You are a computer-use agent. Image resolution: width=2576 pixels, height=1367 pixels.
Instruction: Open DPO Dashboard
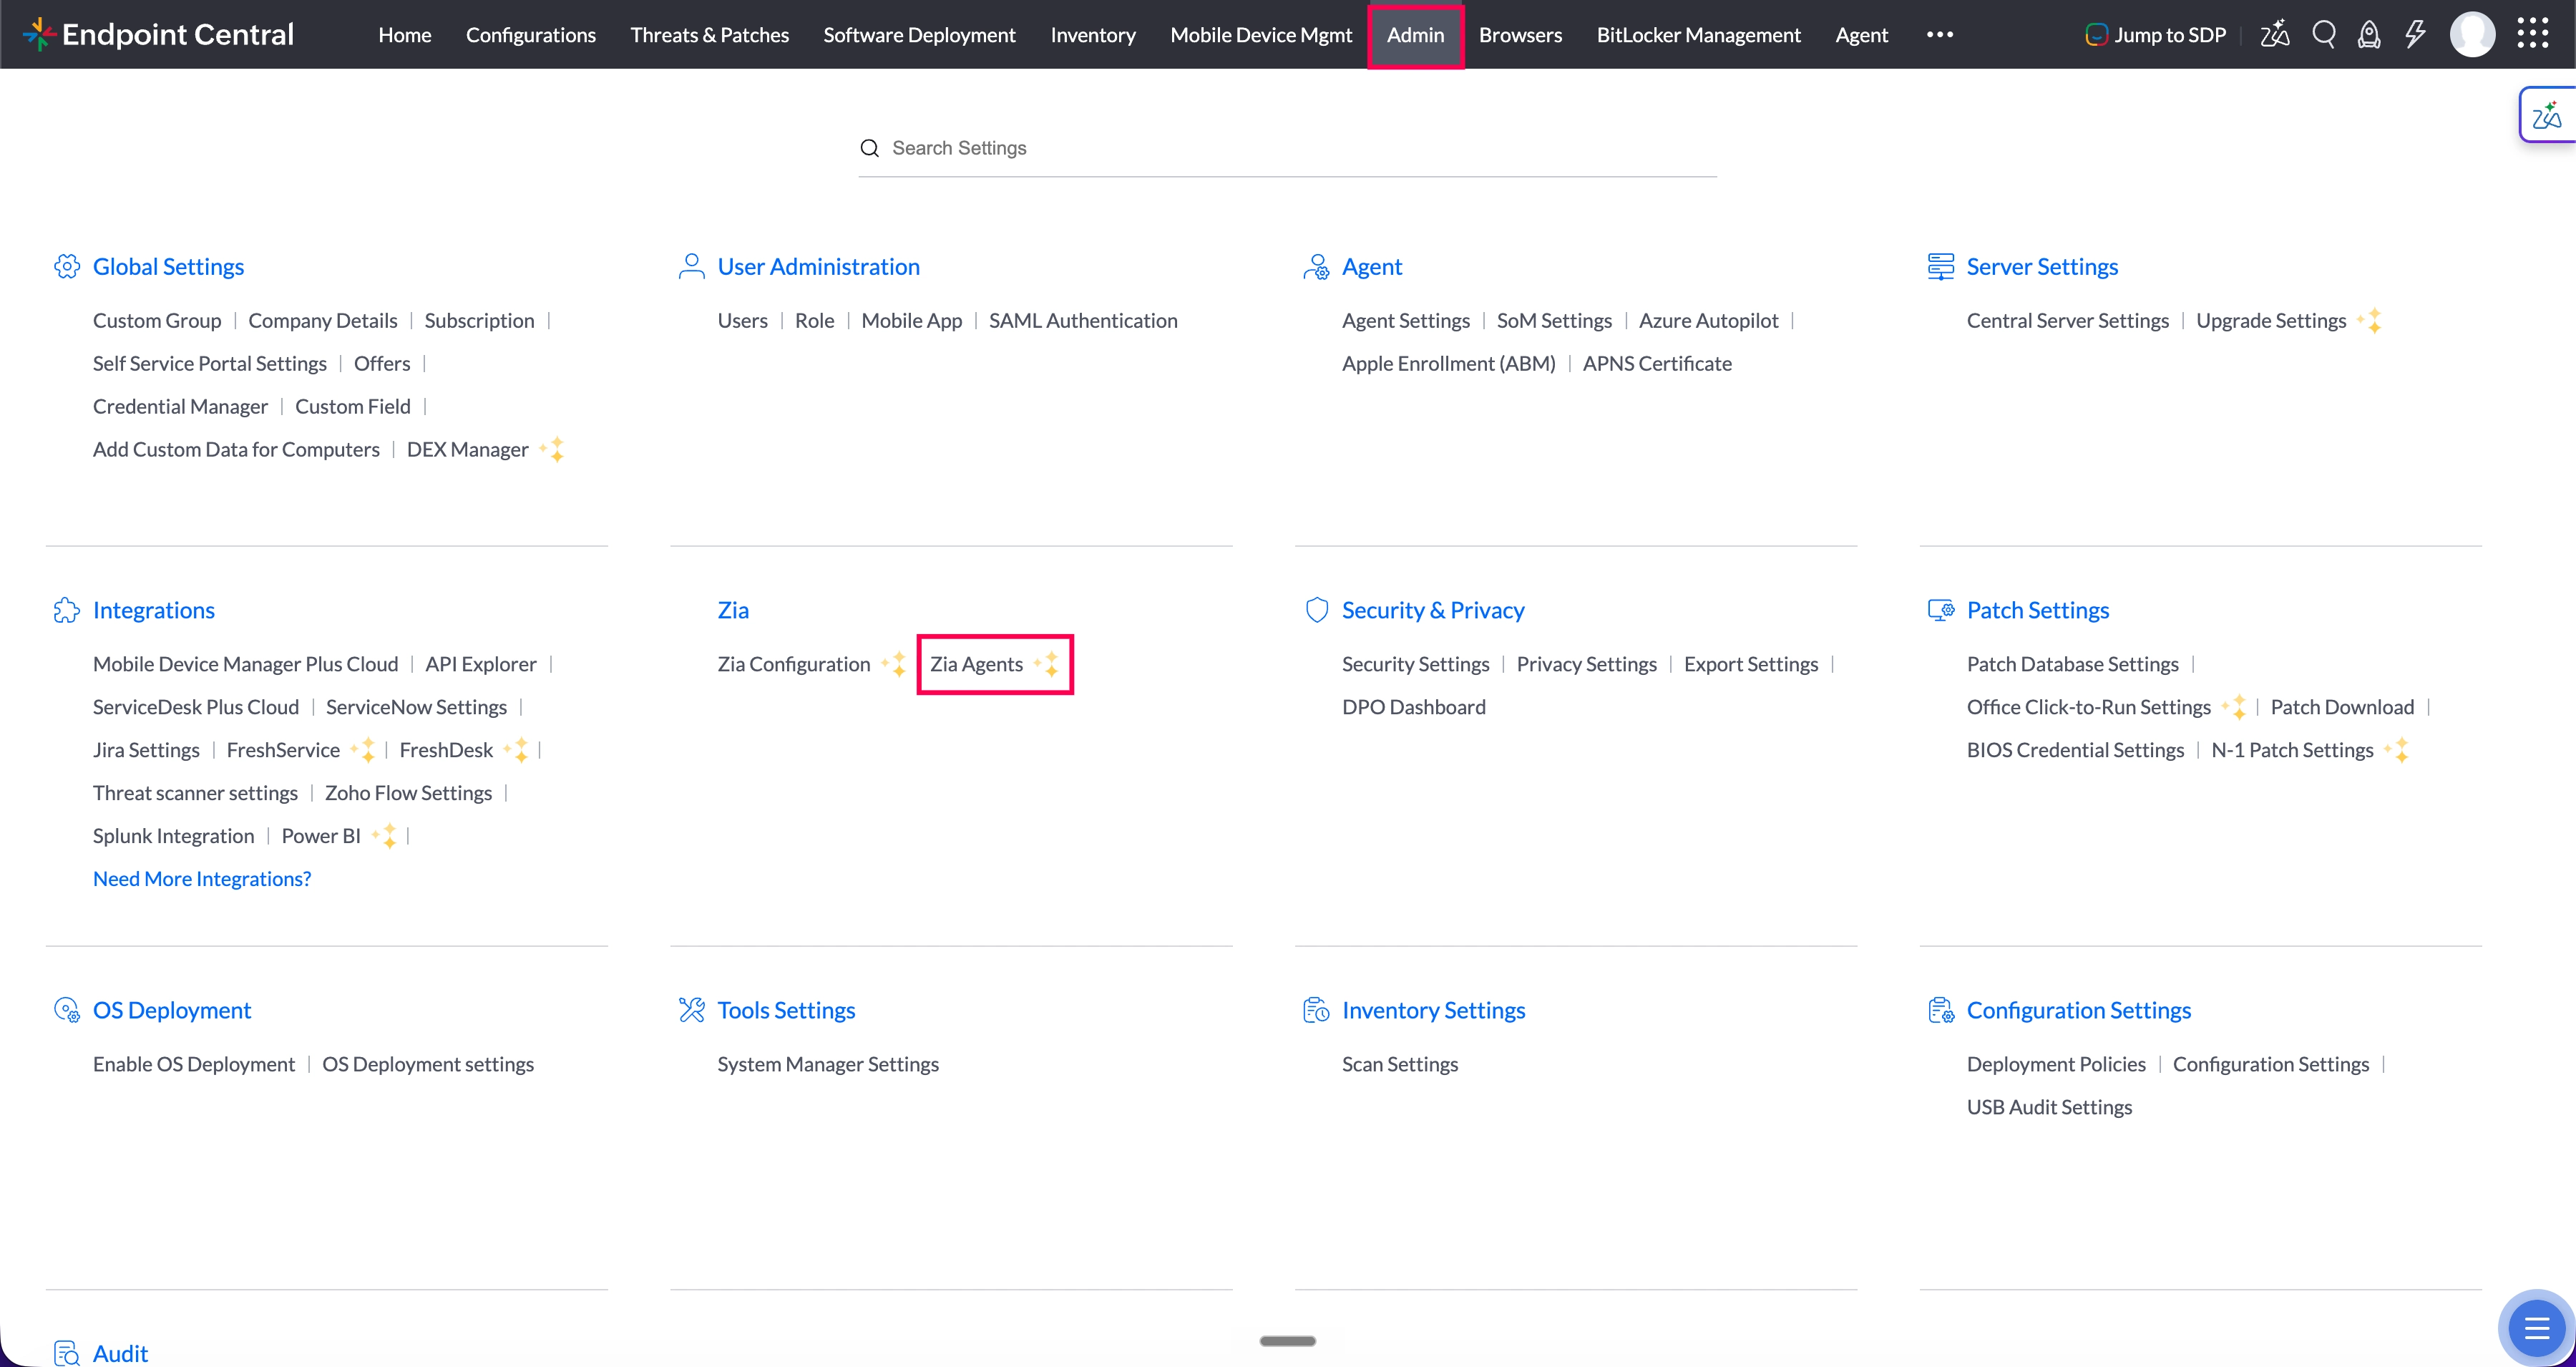click(1413, 707)
